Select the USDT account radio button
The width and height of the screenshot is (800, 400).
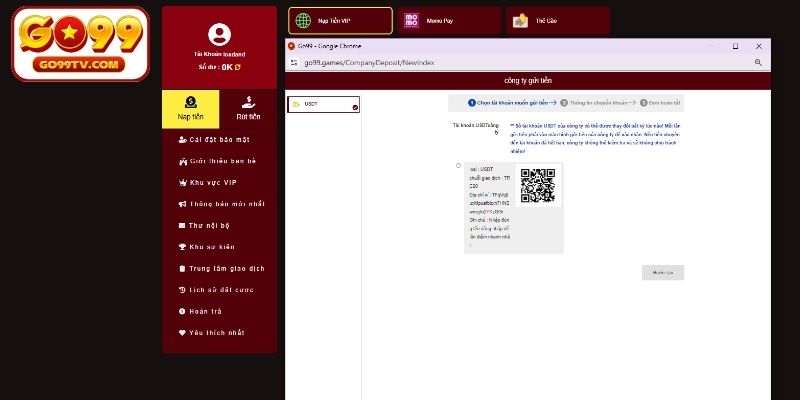[458, 166]
